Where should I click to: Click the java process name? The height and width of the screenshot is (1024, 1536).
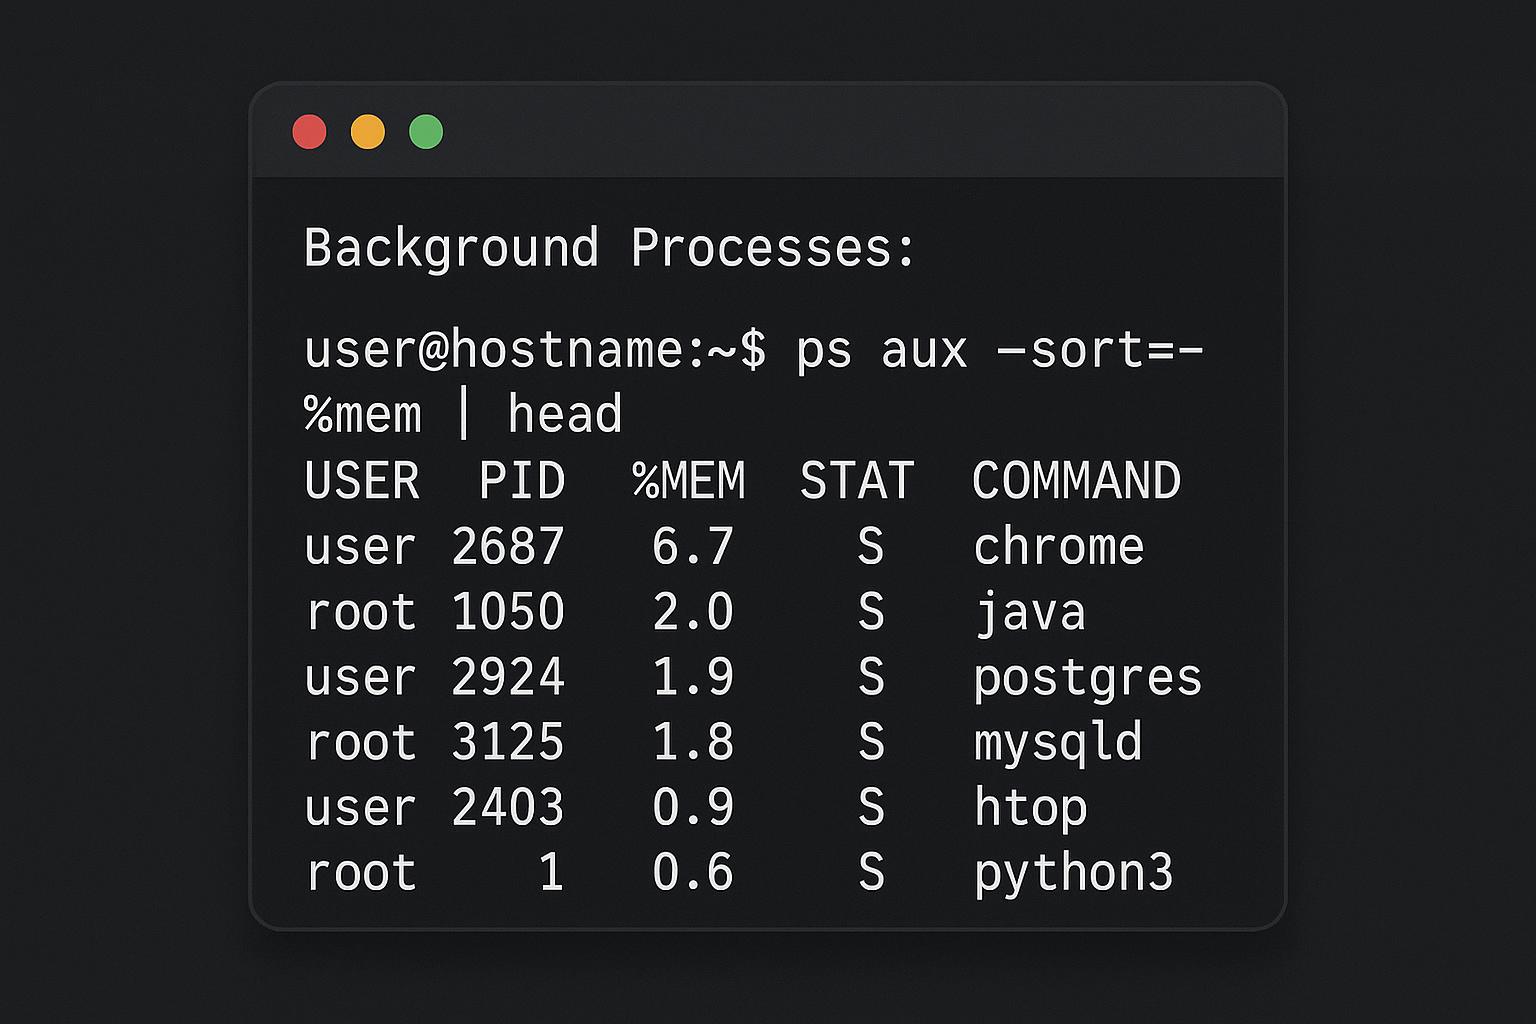(x=1030, y=612)
